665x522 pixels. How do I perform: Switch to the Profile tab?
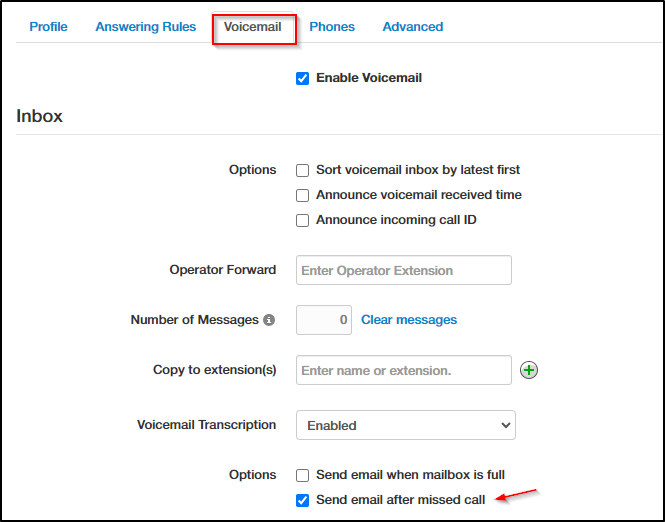pyautogui.click(x=48, y=27)
